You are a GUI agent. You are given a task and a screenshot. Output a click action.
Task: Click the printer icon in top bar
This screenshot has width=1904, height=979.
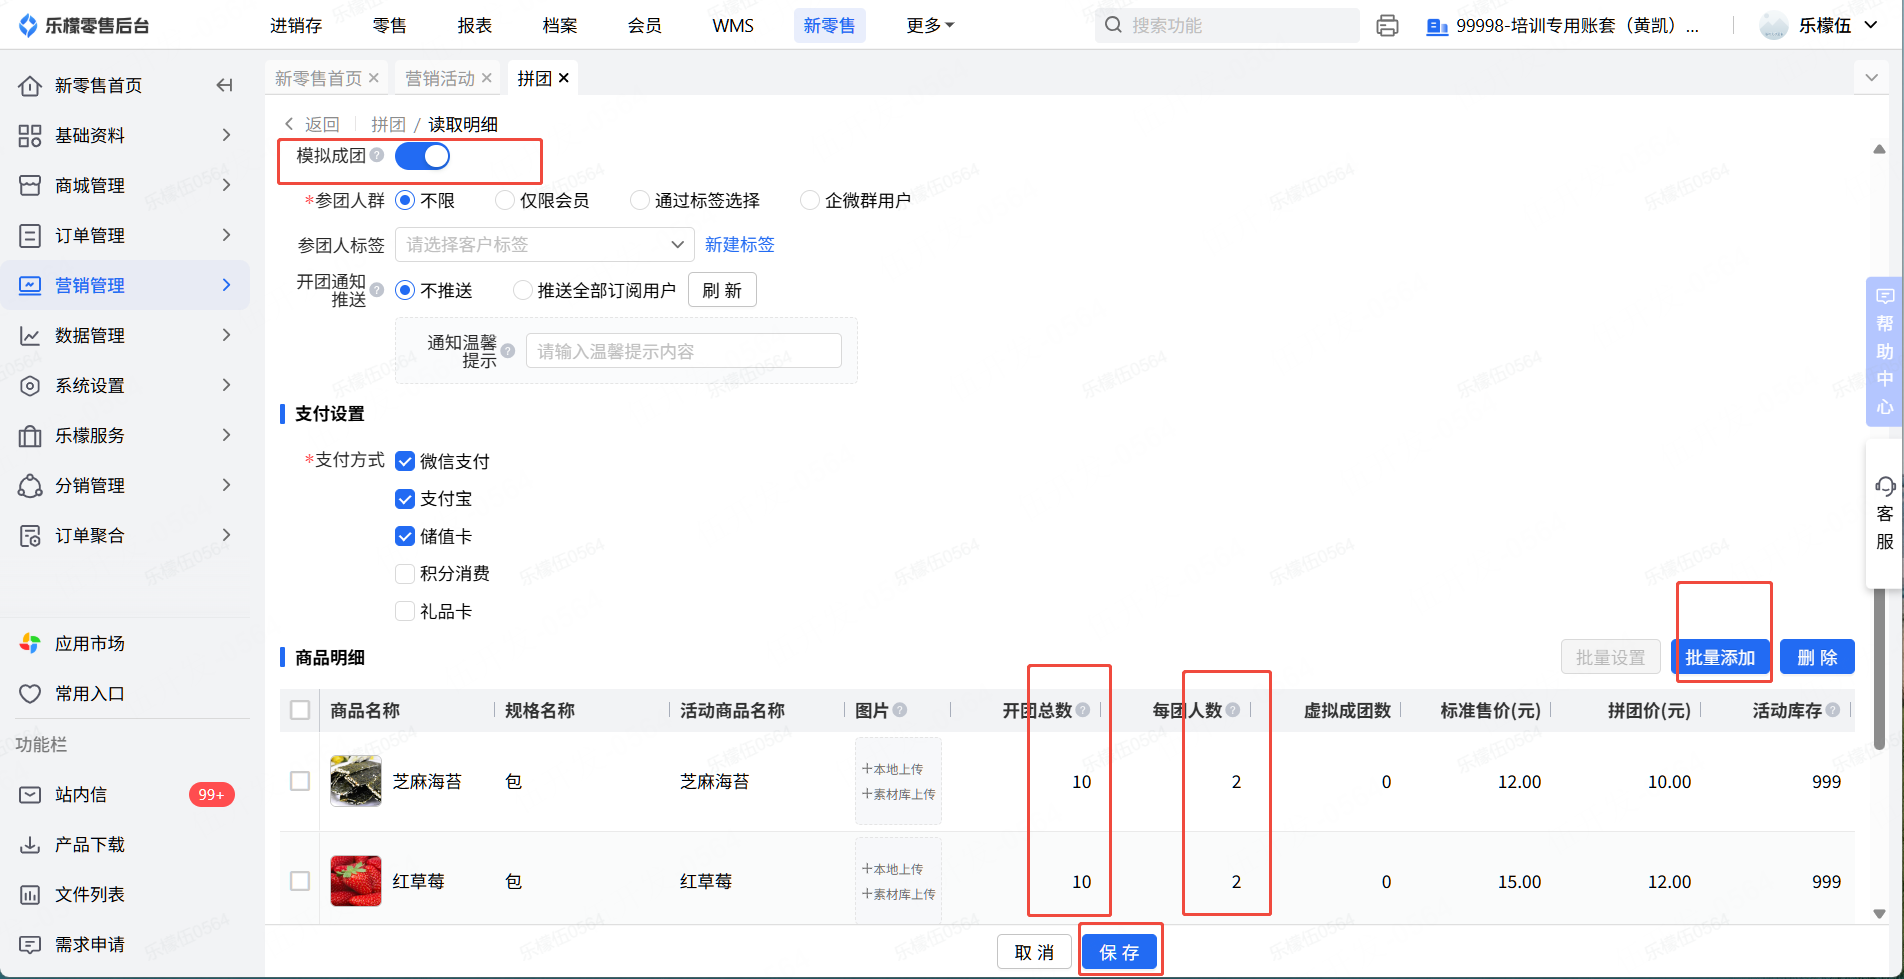[1387, 26]
